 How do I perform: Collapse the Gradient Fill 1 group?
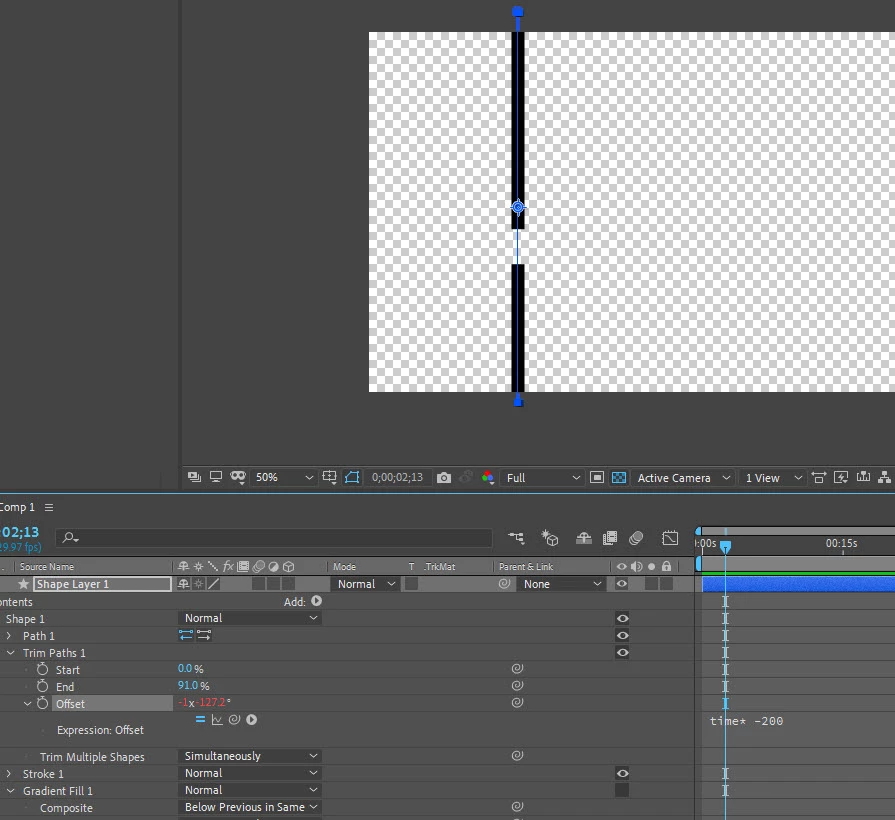10,790
